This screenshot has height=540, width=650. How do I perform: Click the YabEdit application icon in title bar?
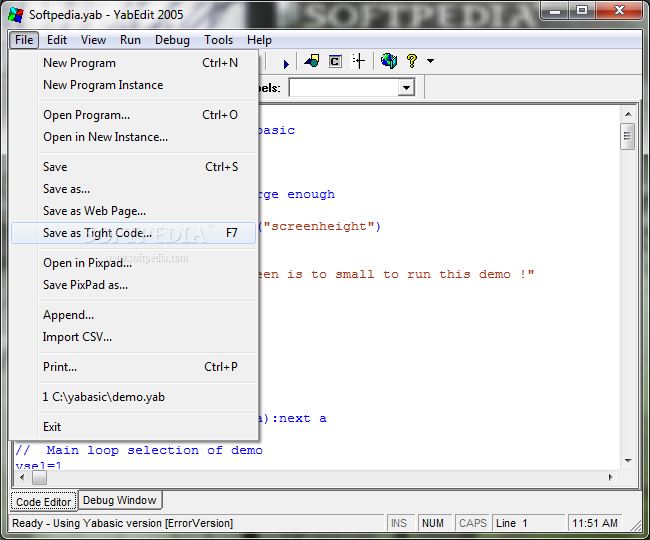(16, 15)
